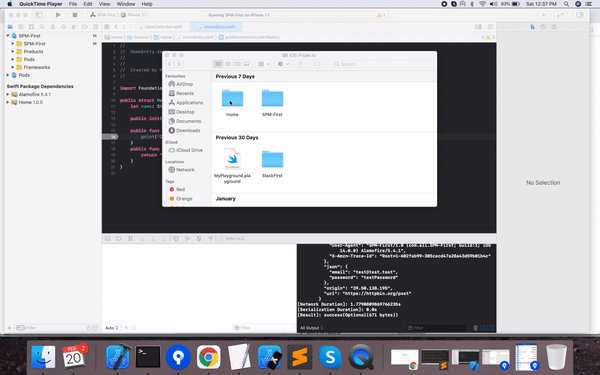Screen dimensions: 600x375
Task: Switch Finder to gallery view
Action: [247, 64]
